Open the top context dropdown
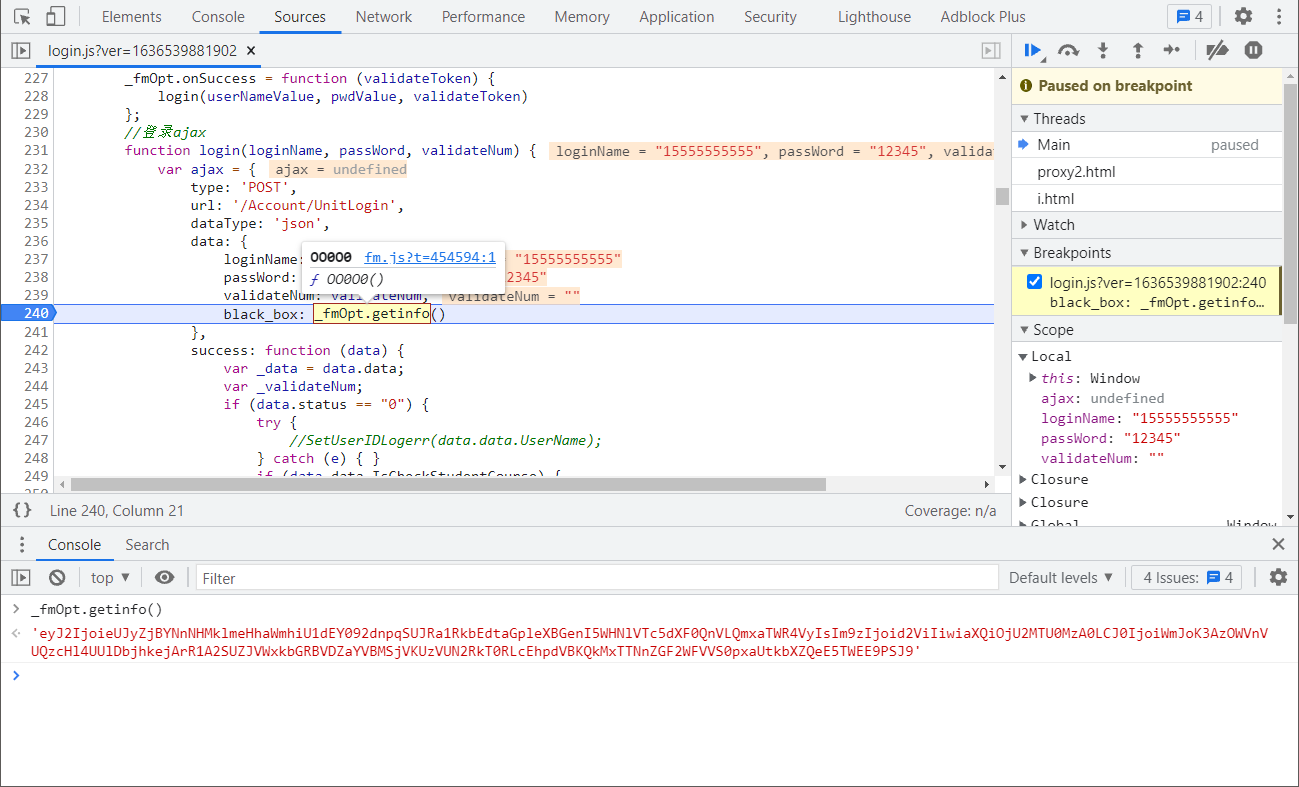Screen dimensions: 1299x787 (x=110, y=578)
